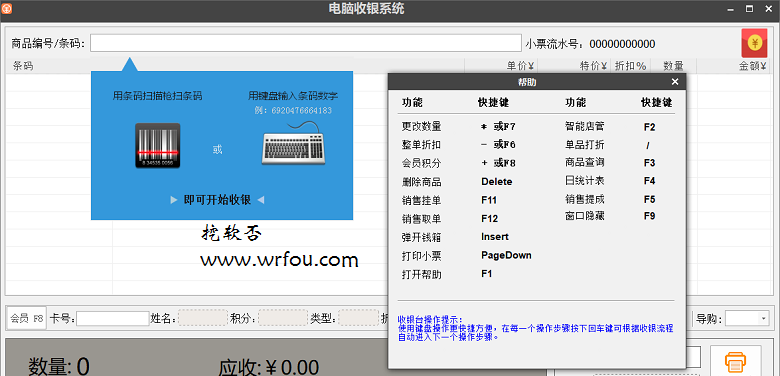Click 弹开钱箱 in help list
Viewport: 780px width, 376px height.
click(x=421, y=237)
